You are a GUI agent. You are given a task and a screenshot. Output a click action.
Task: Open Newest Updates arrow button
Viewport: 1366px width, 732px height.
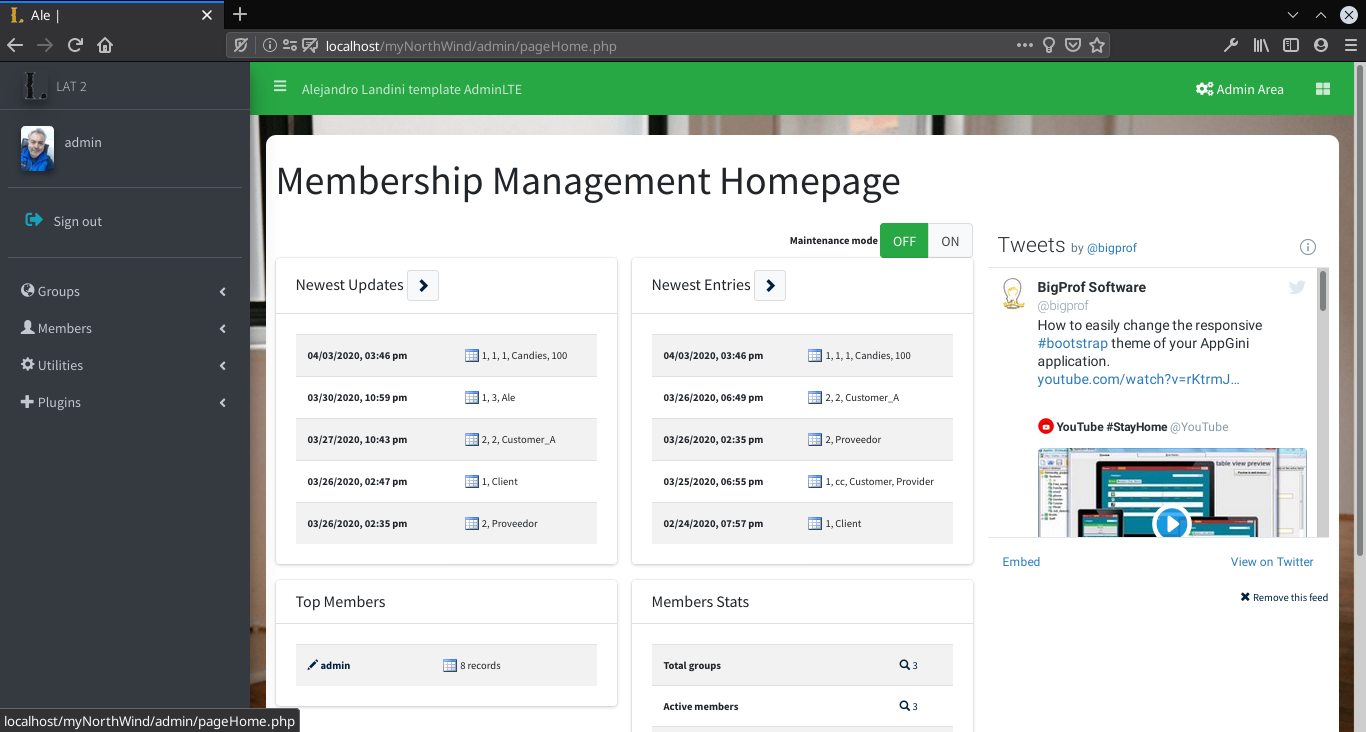(423, 285)
